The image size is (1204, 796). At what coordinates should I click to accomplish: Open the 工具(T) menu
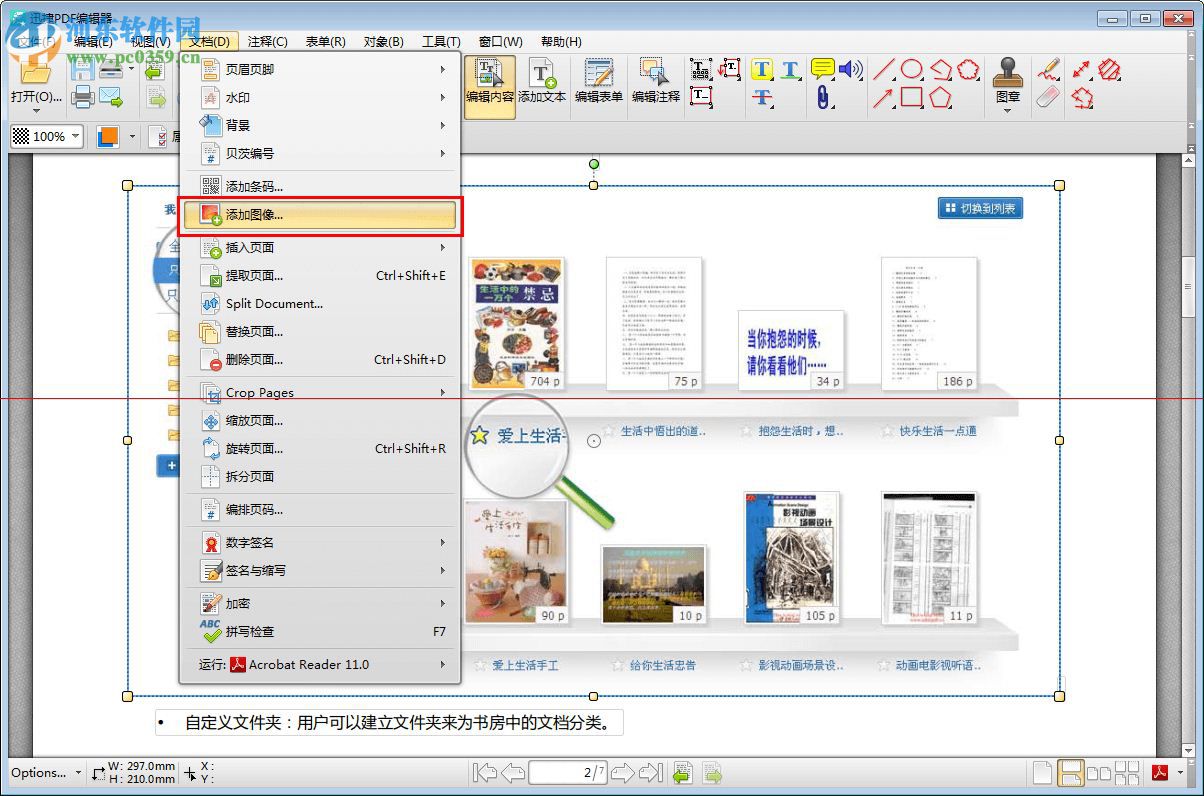click(x=441, y=41)
